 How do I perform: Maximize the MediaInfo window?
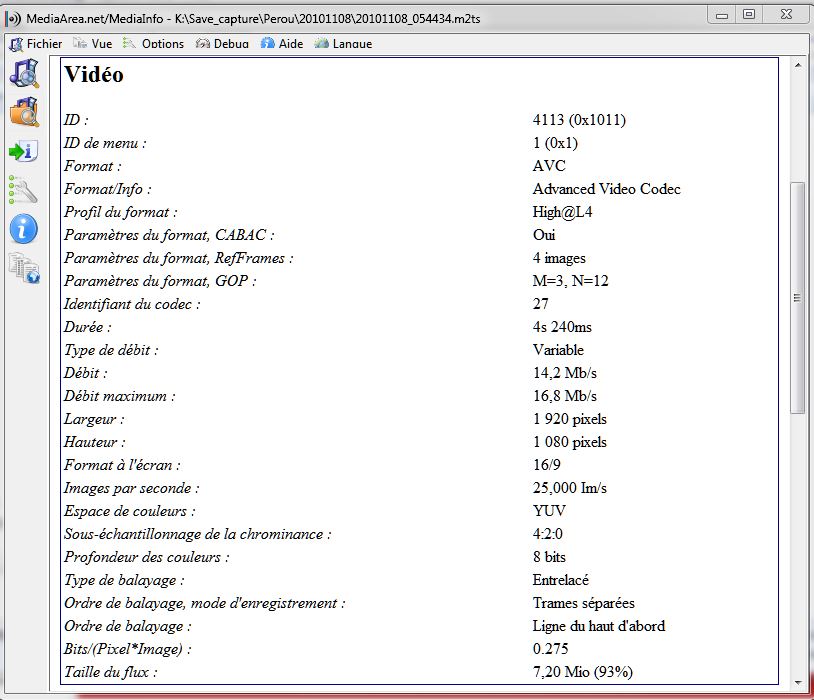pyautogui.click(x=749, y=15)
